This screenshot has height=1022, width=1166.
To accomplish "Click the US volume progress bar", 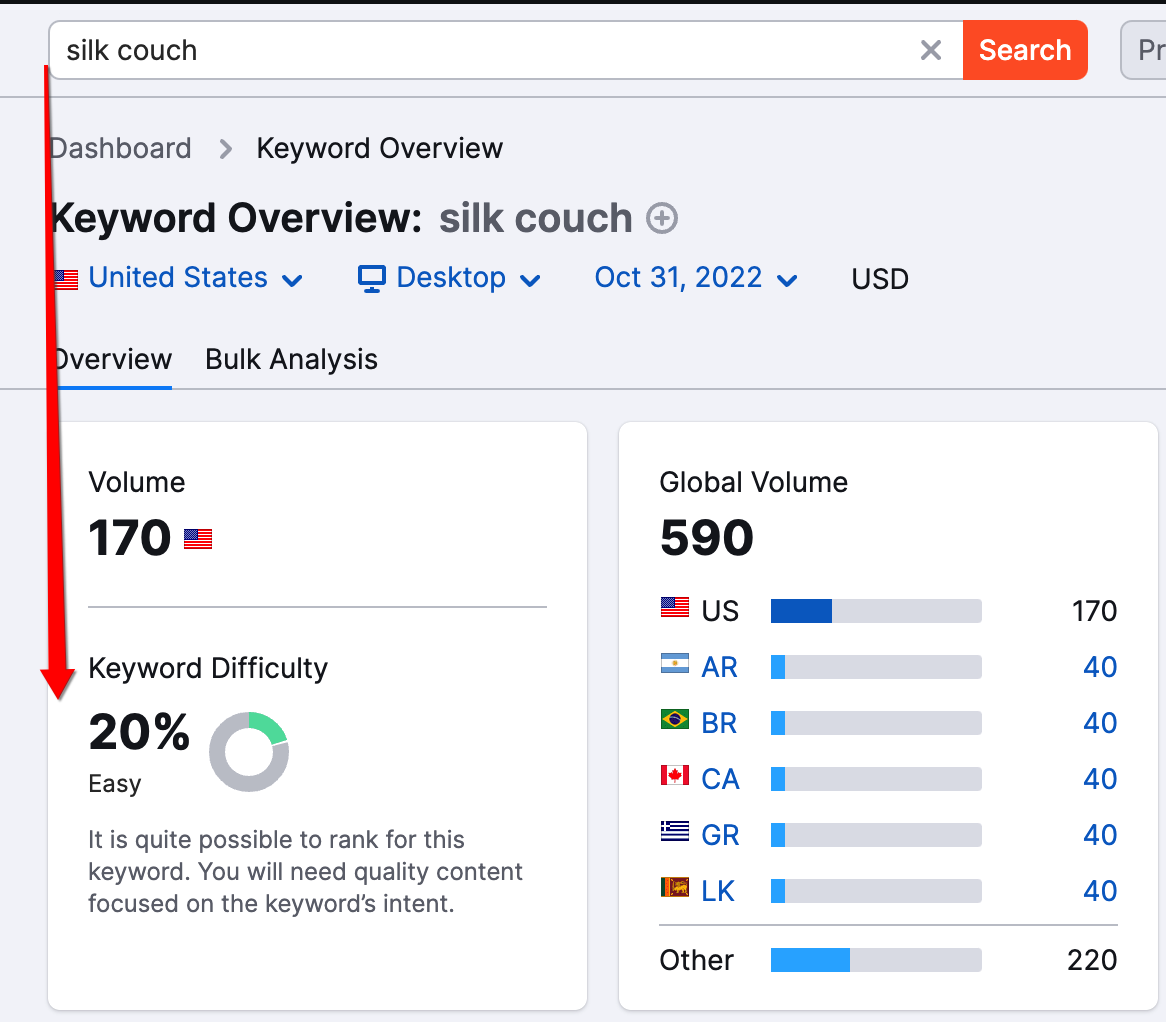I will click(875, 611).
